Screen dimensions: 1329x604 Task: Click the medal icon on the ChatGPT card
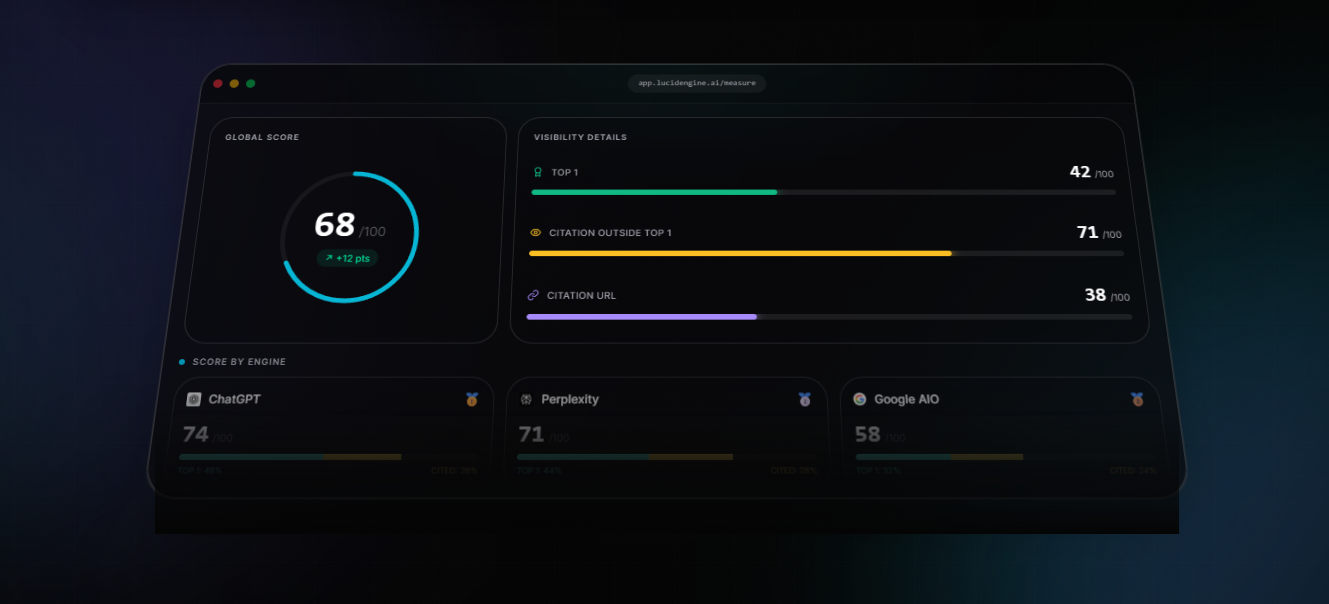pyautogui.click(x=472, y=399)
